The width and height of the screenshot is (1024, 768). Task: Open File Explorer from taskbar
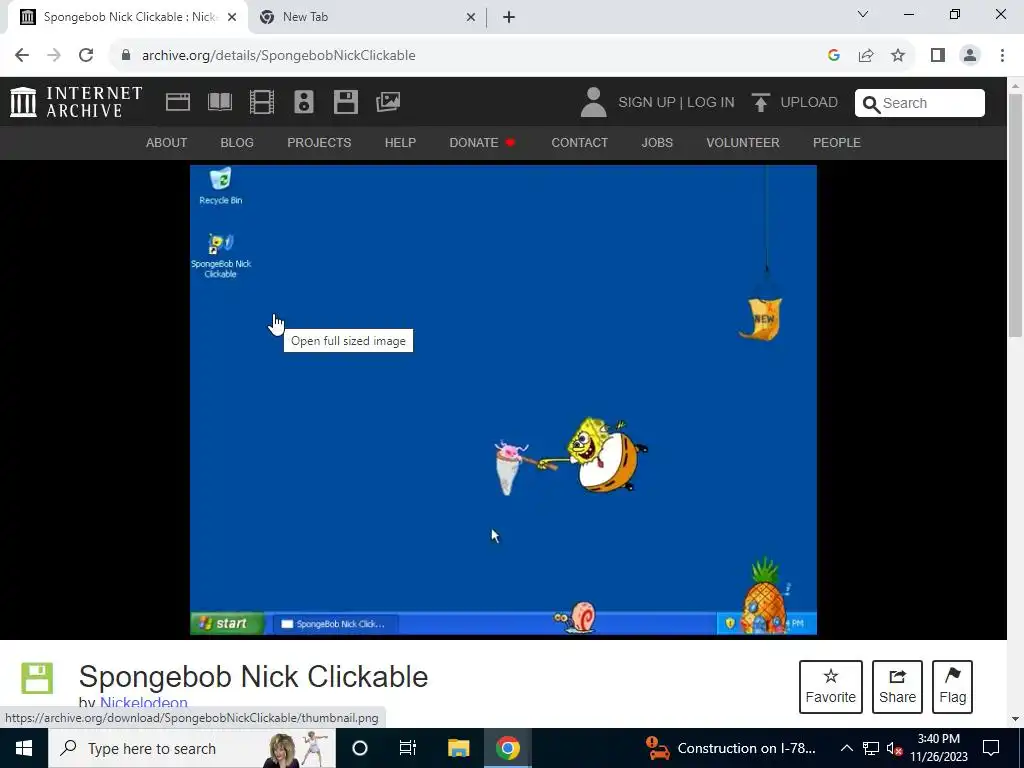pyautogui.click(x=458, y=748)
